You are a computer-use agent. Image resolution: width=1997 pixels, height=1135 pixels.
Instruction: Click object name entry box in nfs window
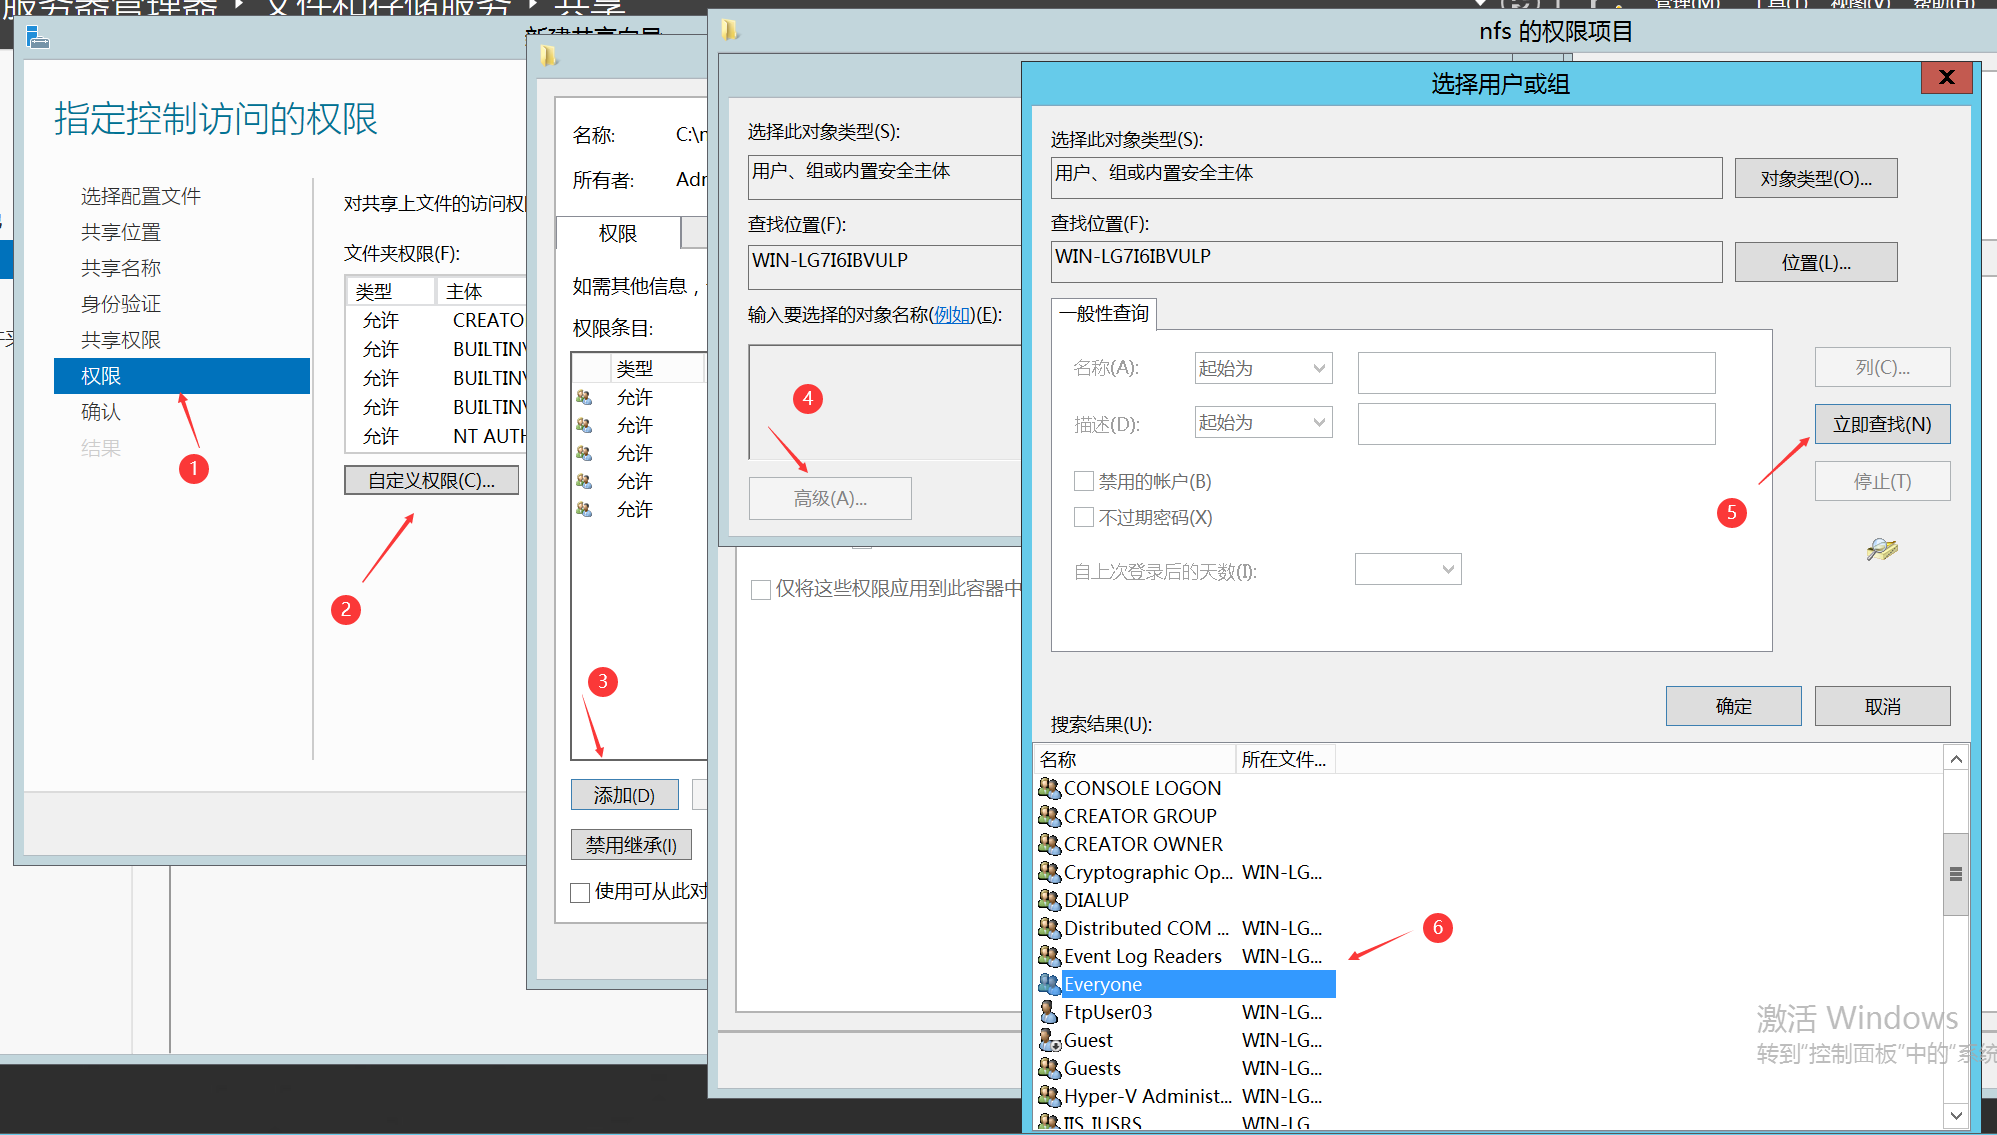(x=884, y=402)
